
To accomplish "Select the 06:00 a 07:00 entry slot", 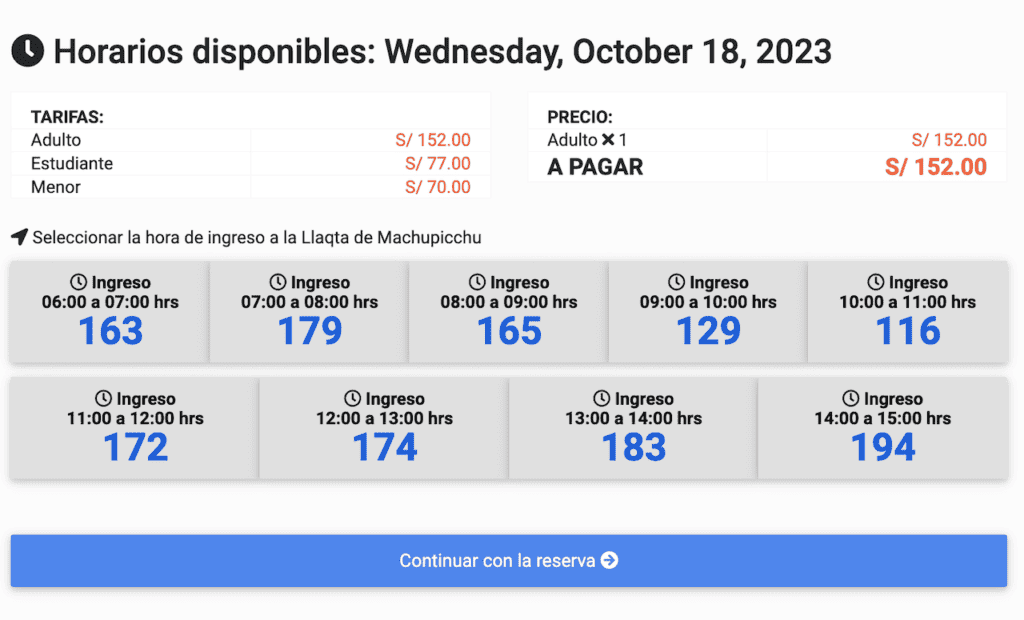I will (110, 312).
